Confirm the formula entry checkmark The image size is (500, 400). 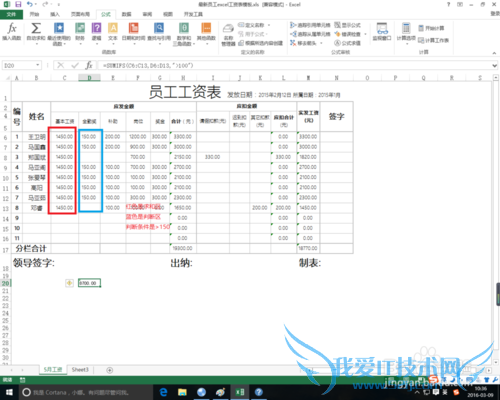(75, 65)
